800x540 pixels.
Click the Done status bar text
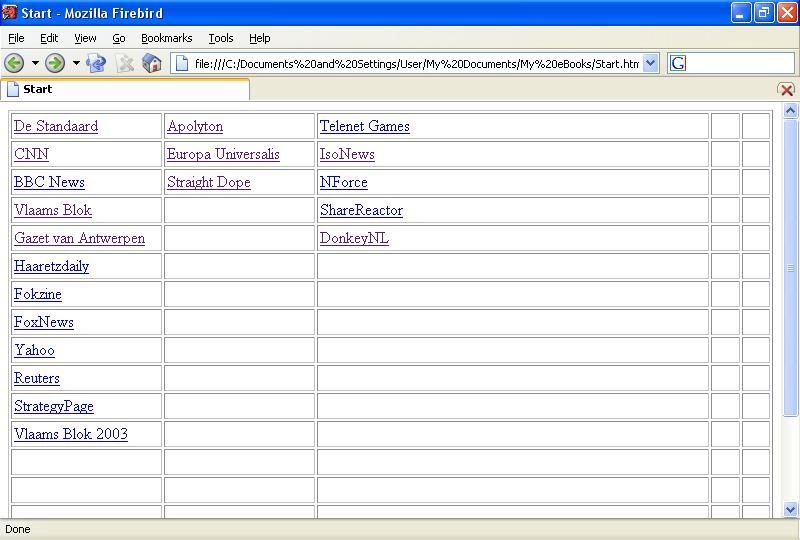[18, 529]
